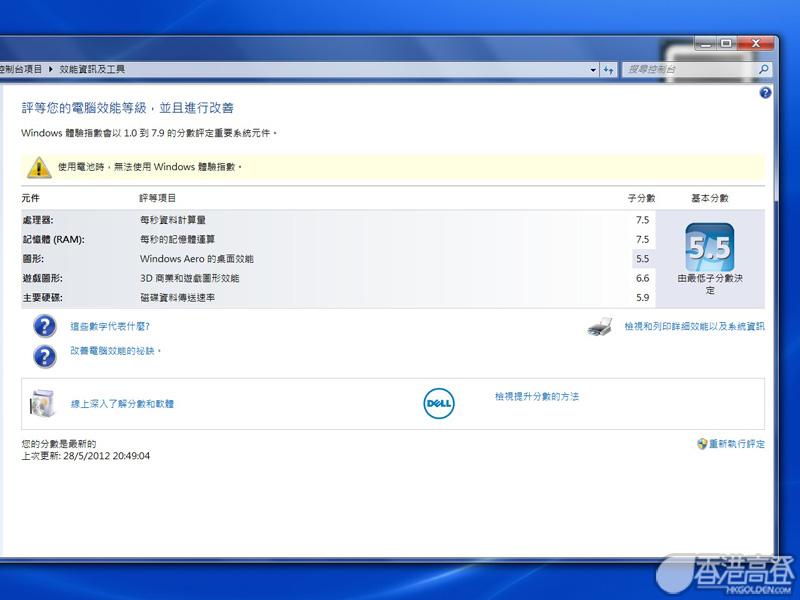The height and width of the screenshot is (600, 800).
Task: Click the printer icon
Action: 599,327
